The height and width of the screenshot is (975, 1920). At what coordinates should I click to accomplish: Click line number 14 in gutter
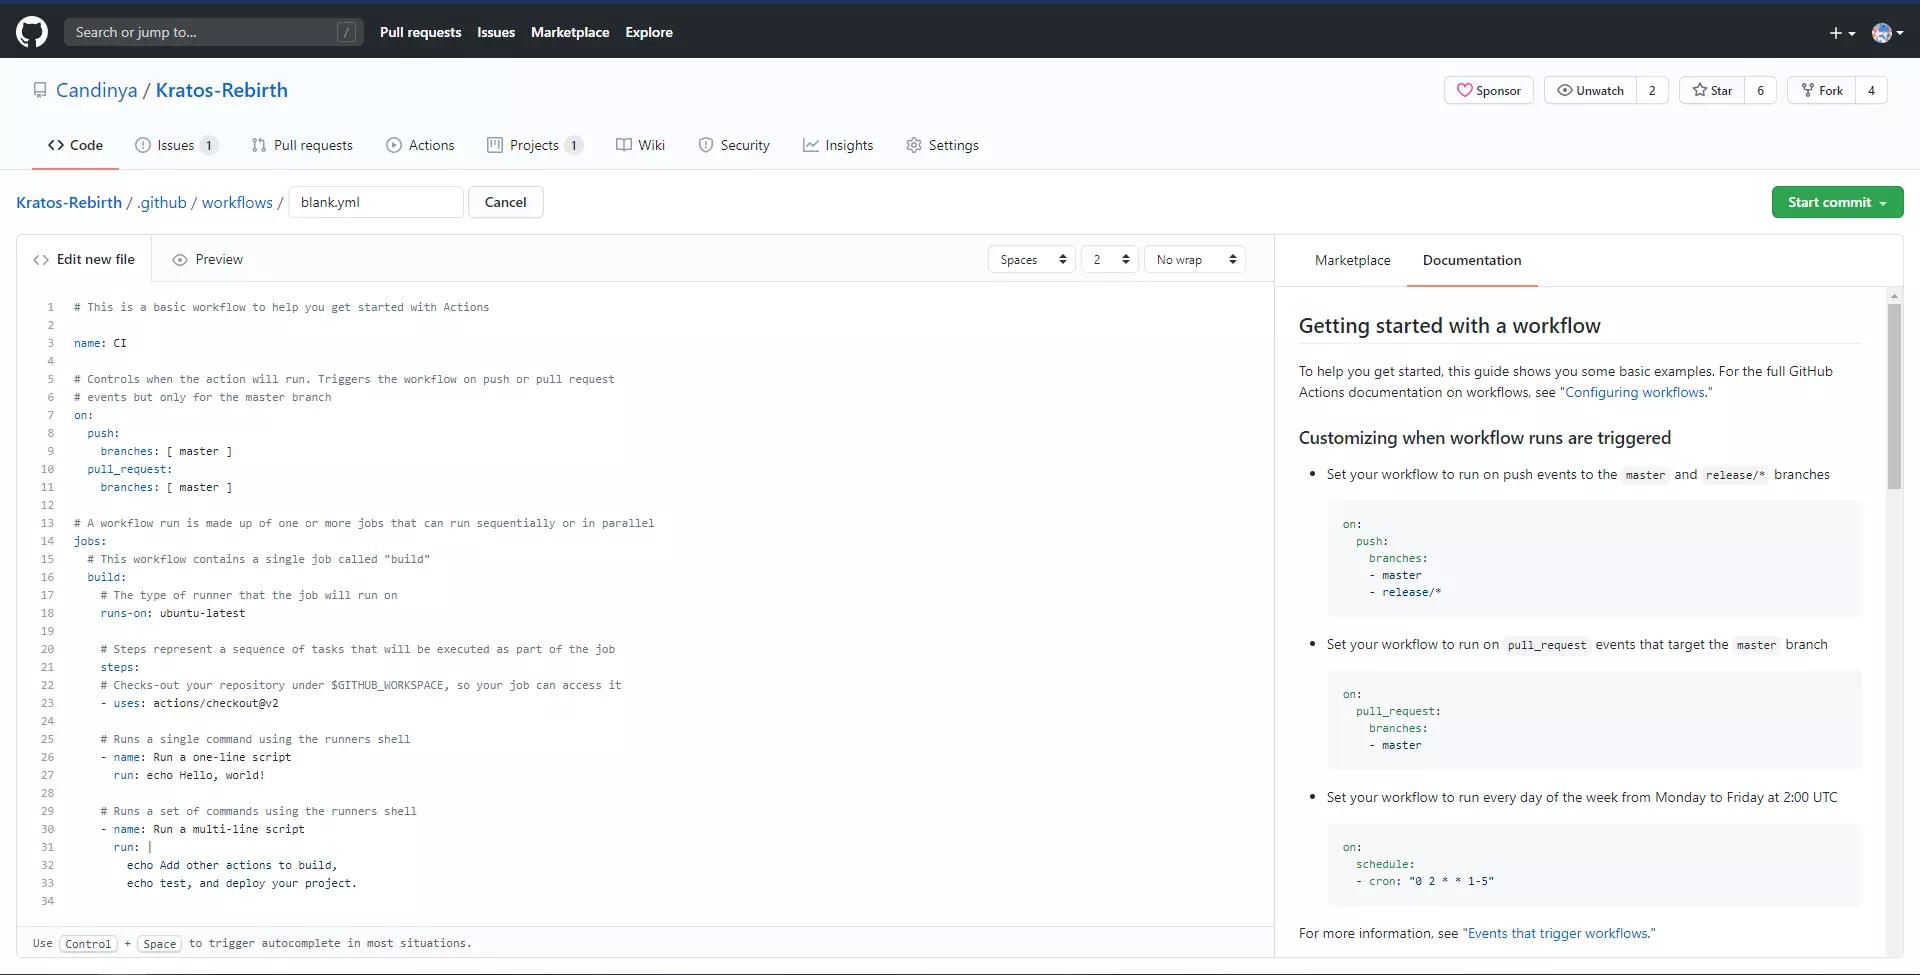click(47, 541)
